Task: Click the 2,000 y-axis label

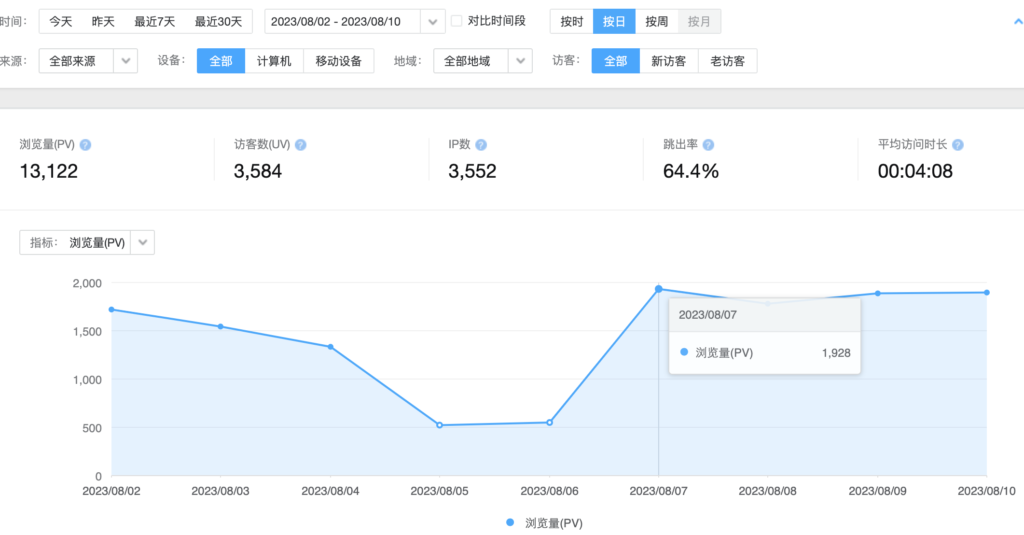Action: coord(87,284)
